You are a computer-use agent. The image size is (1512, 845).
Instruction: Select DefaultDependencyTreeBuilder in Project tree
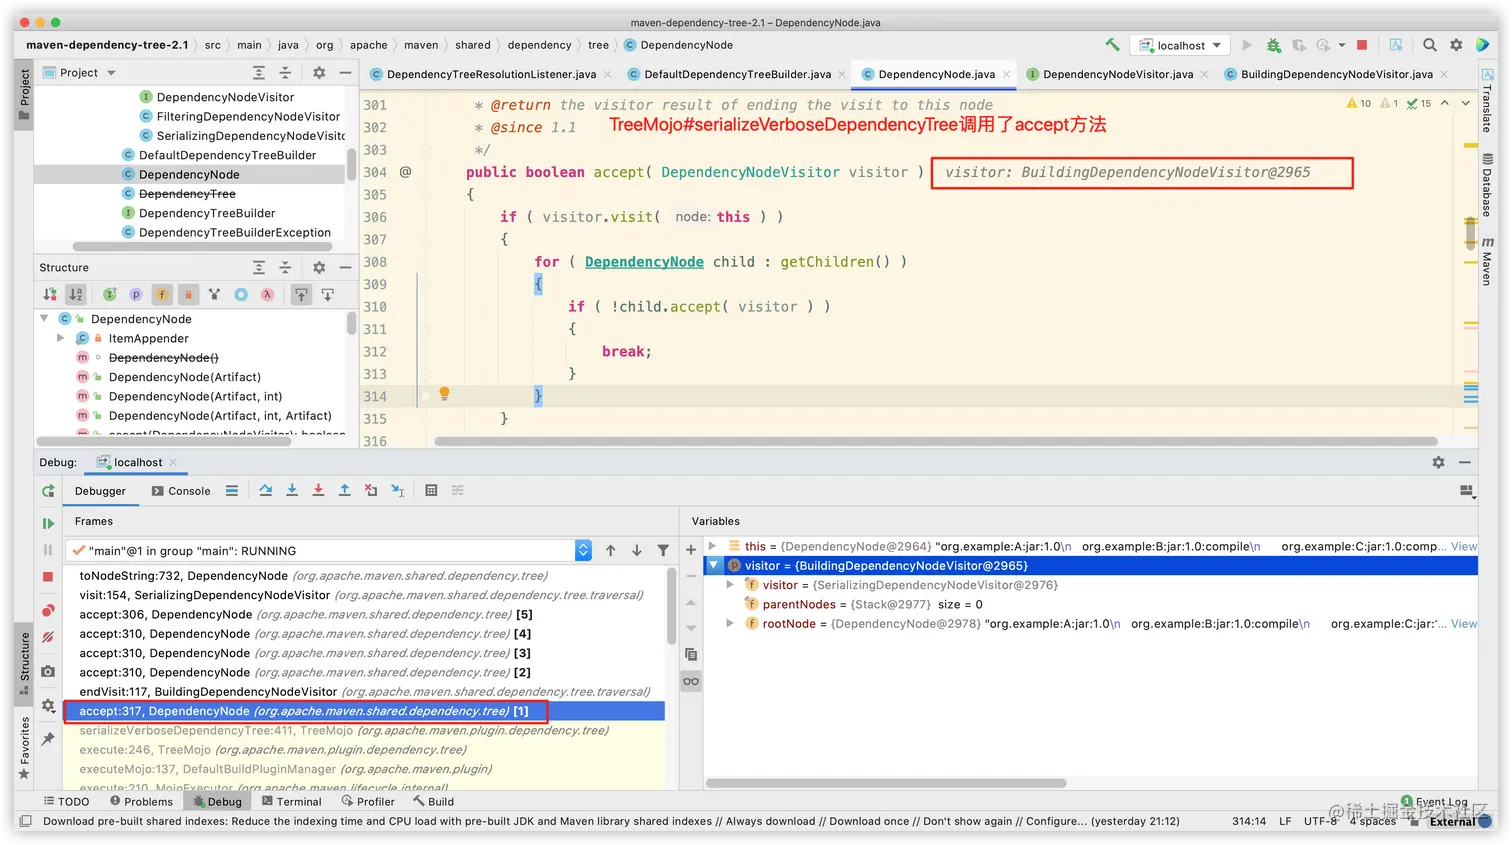click(x=227, y=155)
